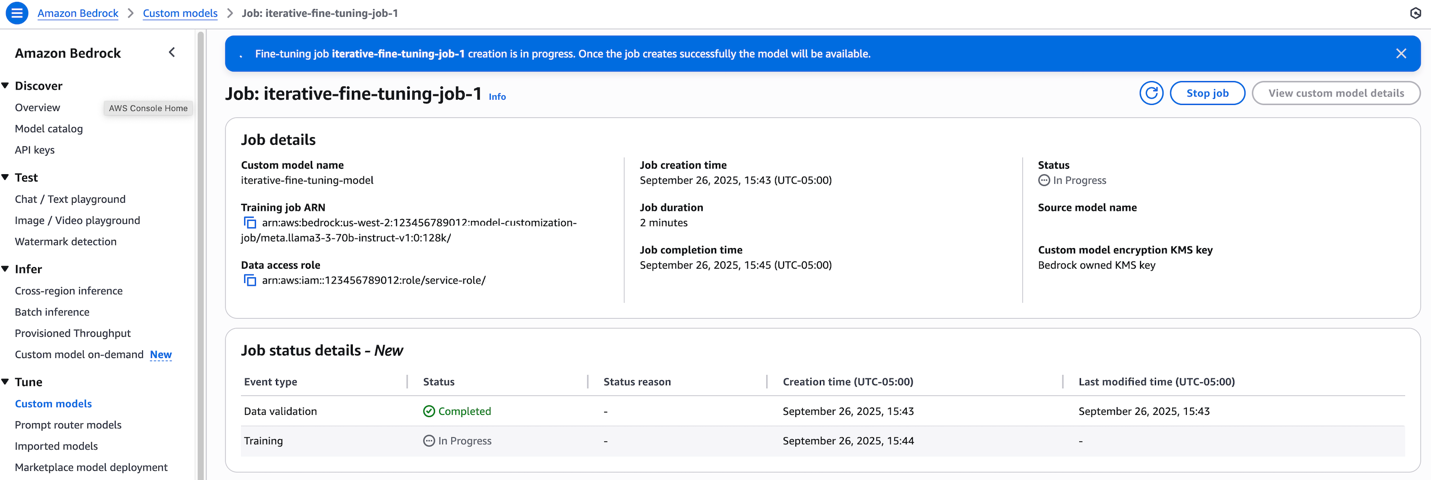This screenshot has width=1431, height=480.
Task: Select Chat / Text playground menu item
Action: pos(70,199)
